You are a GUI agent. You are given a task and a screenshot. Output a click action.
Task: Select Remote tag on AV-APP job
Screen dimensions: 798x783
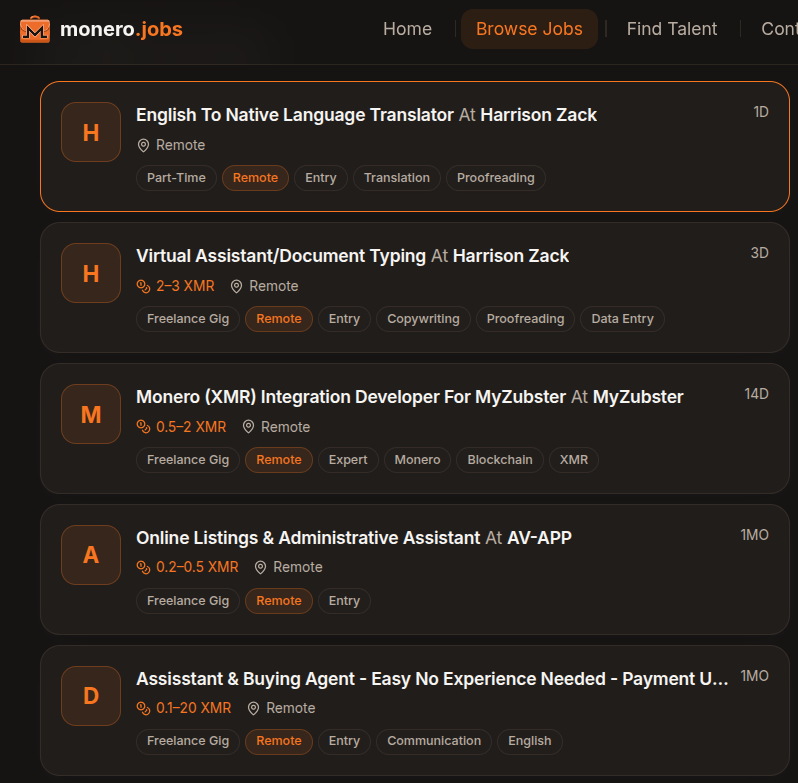coord(279,601)
